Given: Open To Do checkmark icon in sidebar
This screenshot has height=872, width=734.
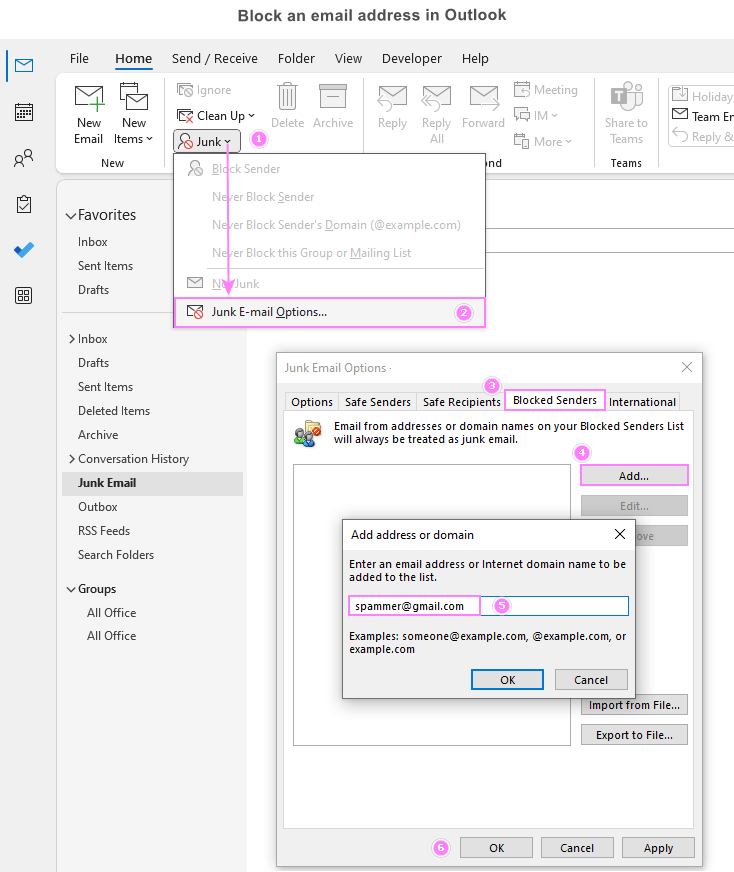Looking at the screenshot, I should point(24,250).
